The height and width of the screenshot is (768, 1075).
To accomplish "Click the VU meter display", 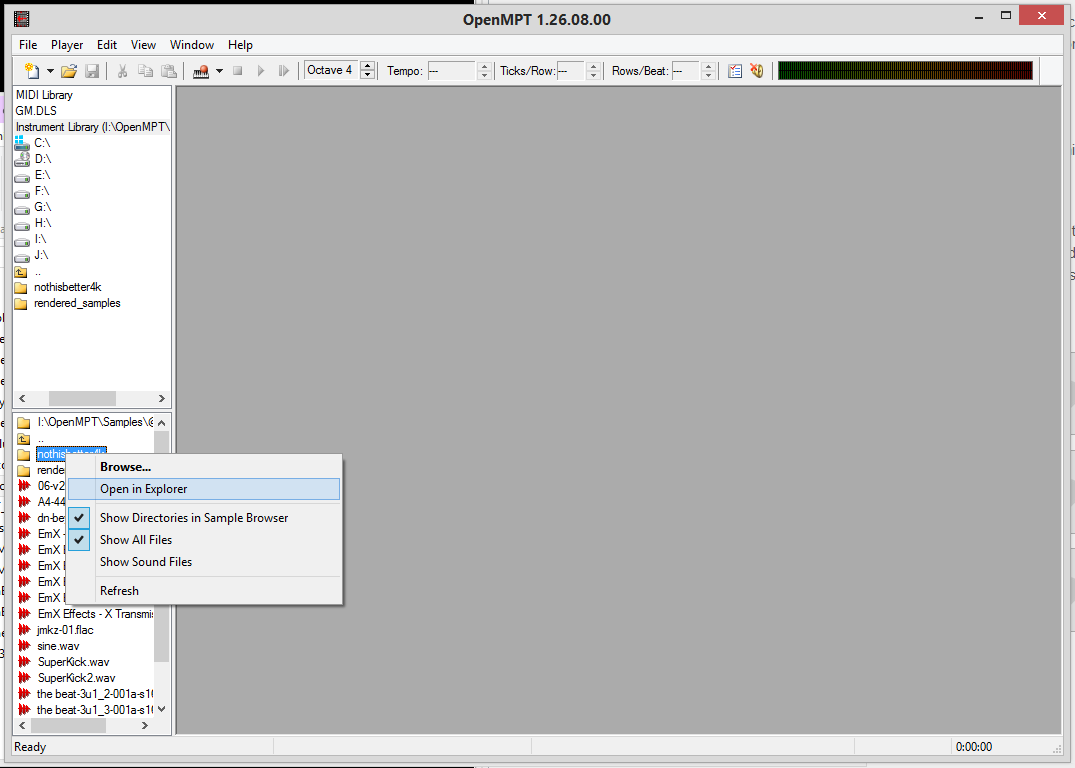I will coord(905,71).
